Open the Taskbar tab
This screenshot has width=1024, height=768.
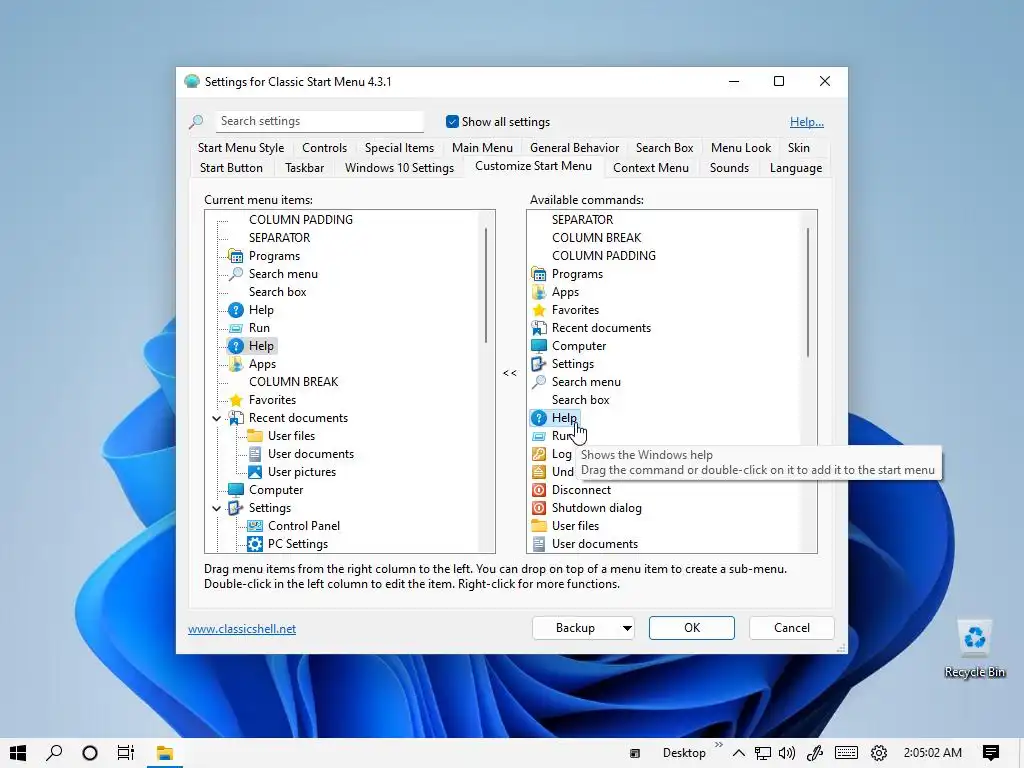tap(304, 168)
